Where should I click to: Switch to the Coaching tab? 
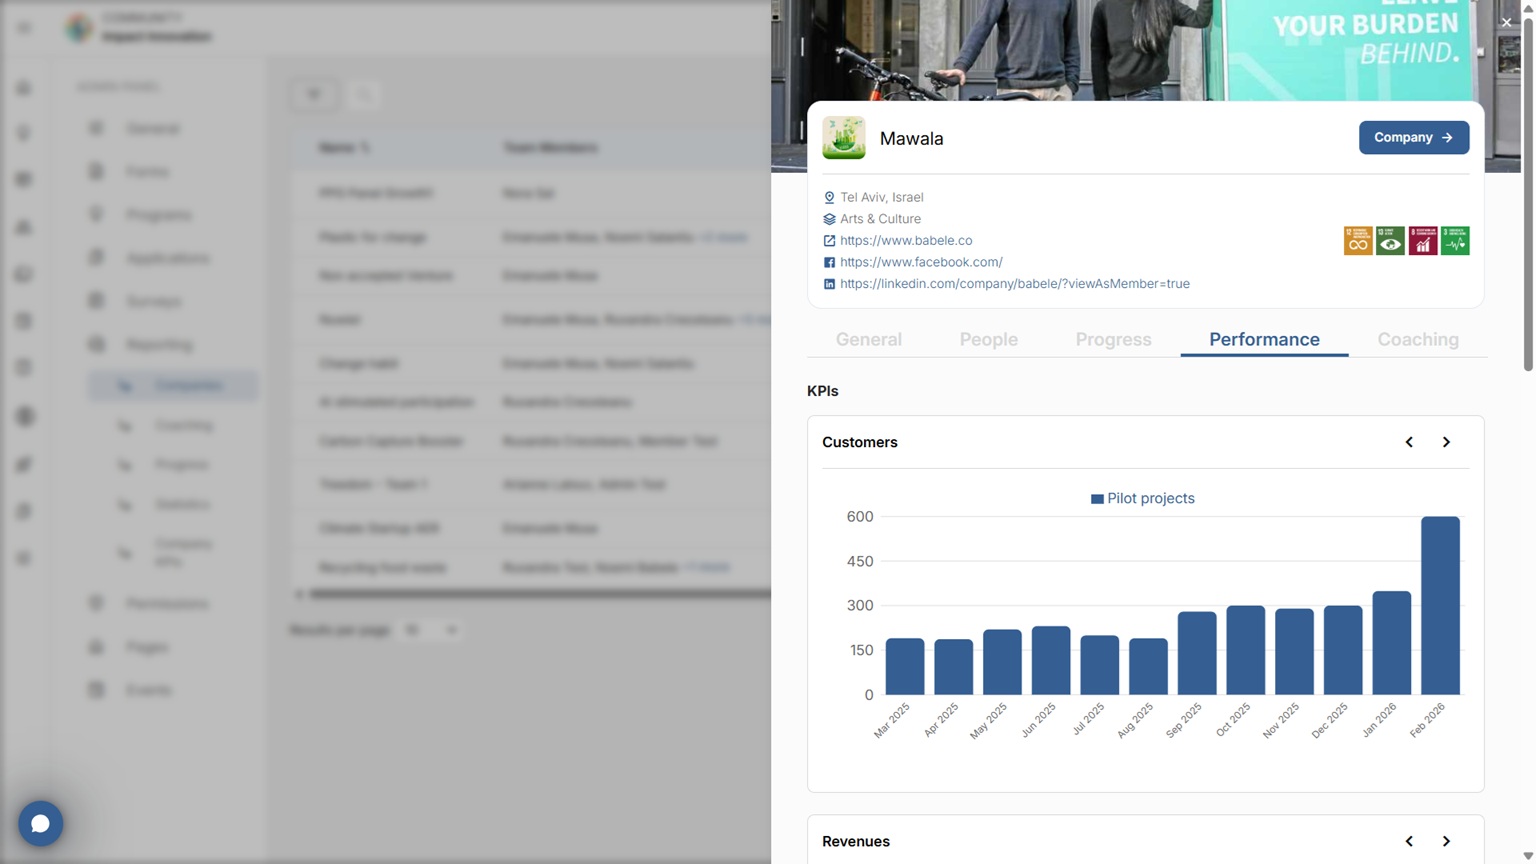tap(1418, 339)
